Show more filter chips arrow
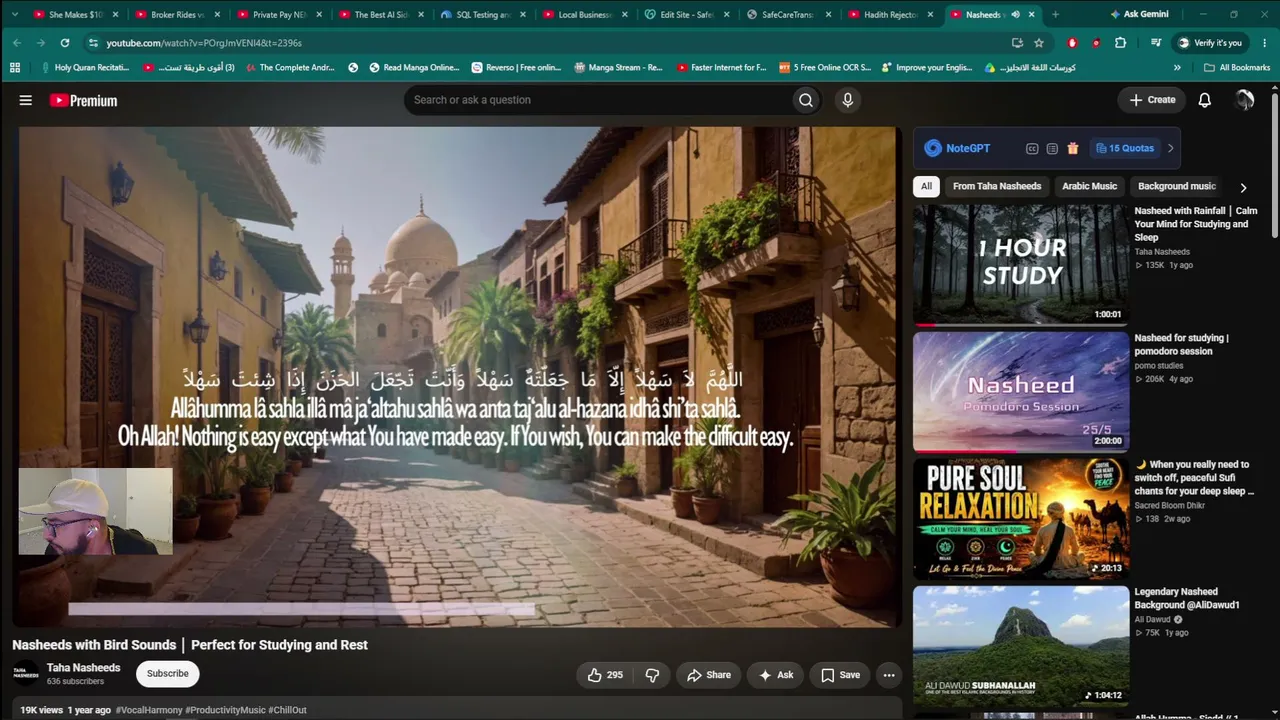Image resolution: width=1280 pixels, height=720 pixels. click(x=1243, y=187)
